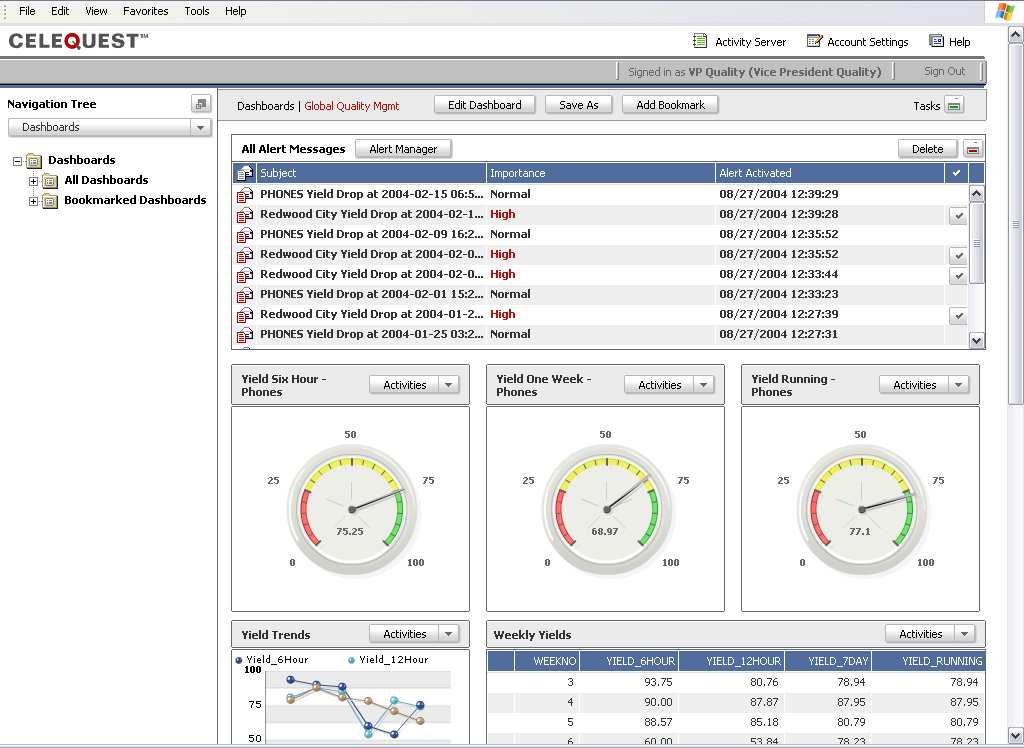Sign Out of the session
The image size is (1024, 748).
tap(944, 71)
